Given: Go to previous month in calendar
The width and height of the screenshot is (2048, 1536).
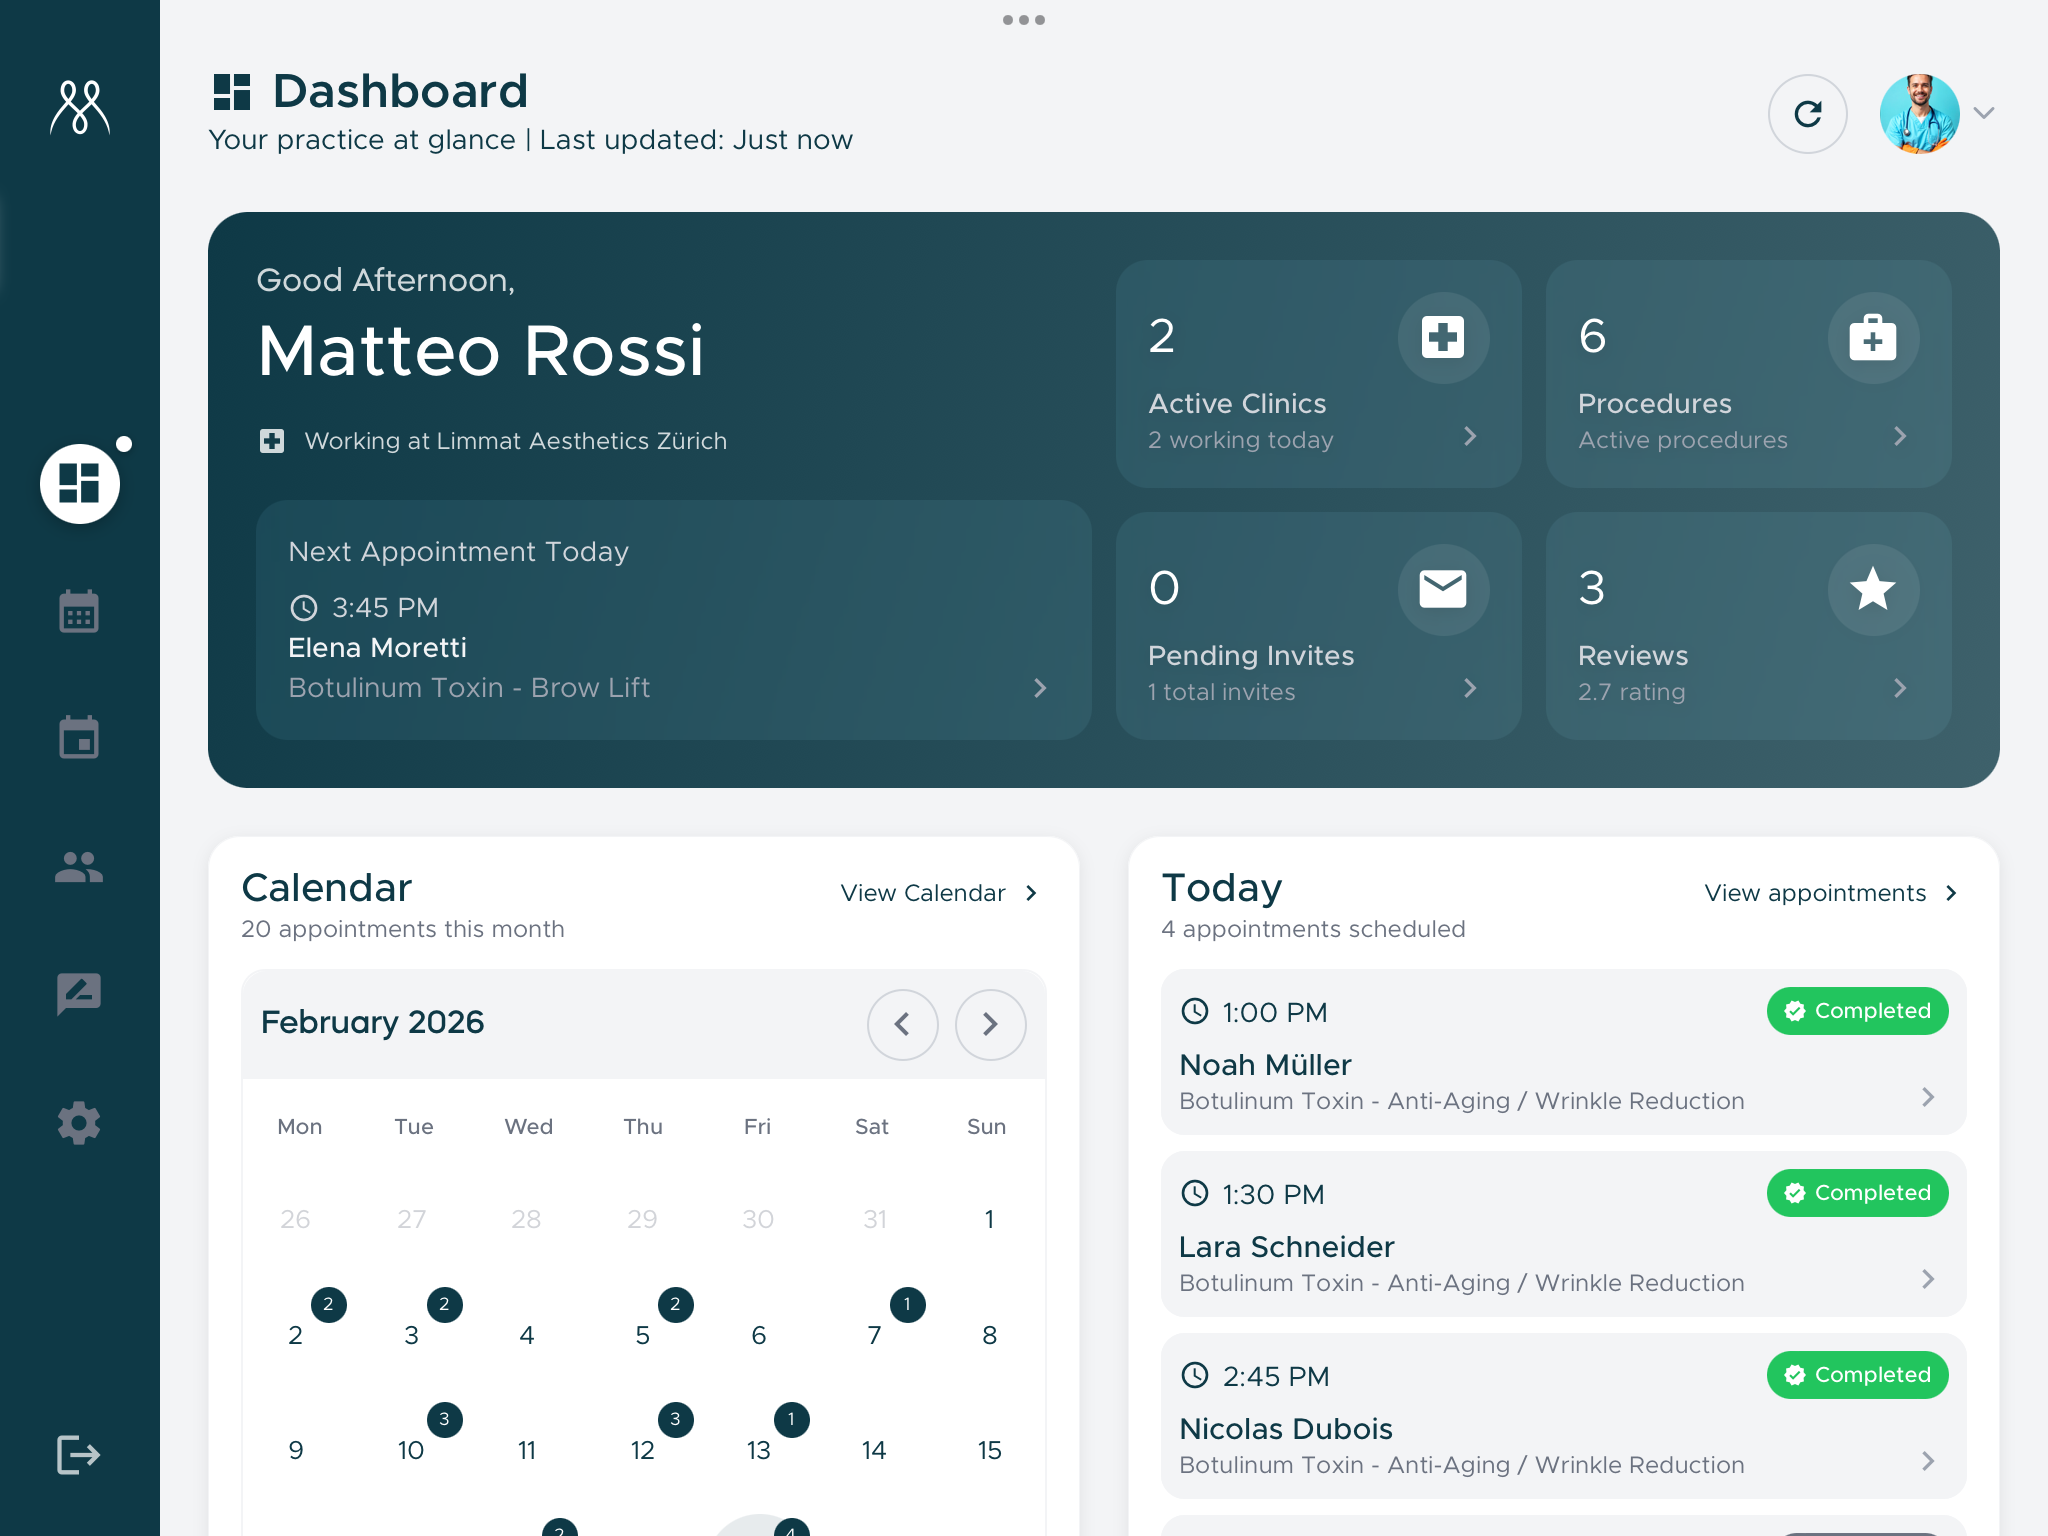Looking at the screenshot, I should (902, 1024).
